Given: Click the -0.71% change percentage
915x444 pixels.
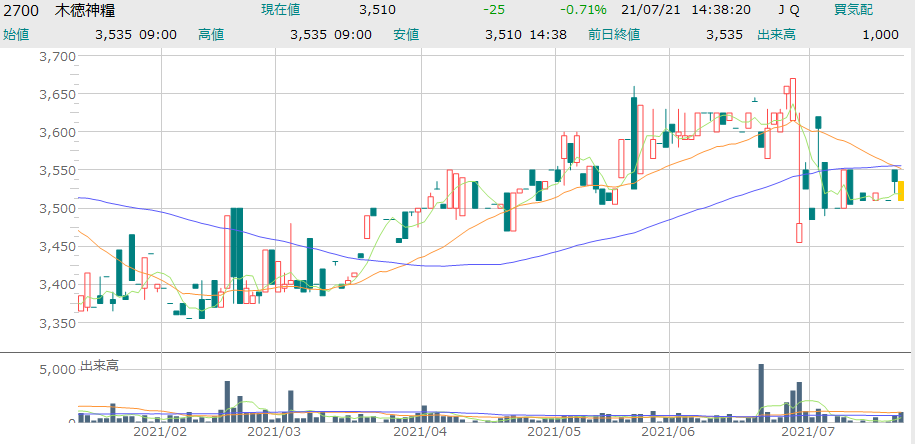Looking at the screenshot, I should coord(583,10).
